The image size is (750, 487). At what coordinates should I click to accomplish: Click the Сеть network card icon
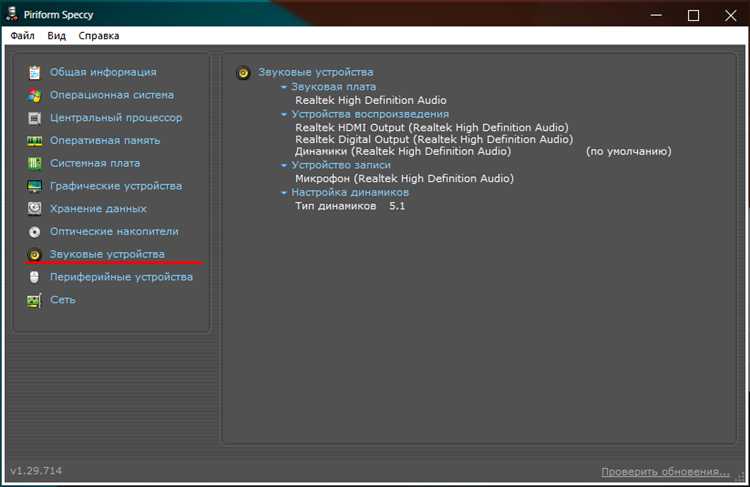point(34,300)
